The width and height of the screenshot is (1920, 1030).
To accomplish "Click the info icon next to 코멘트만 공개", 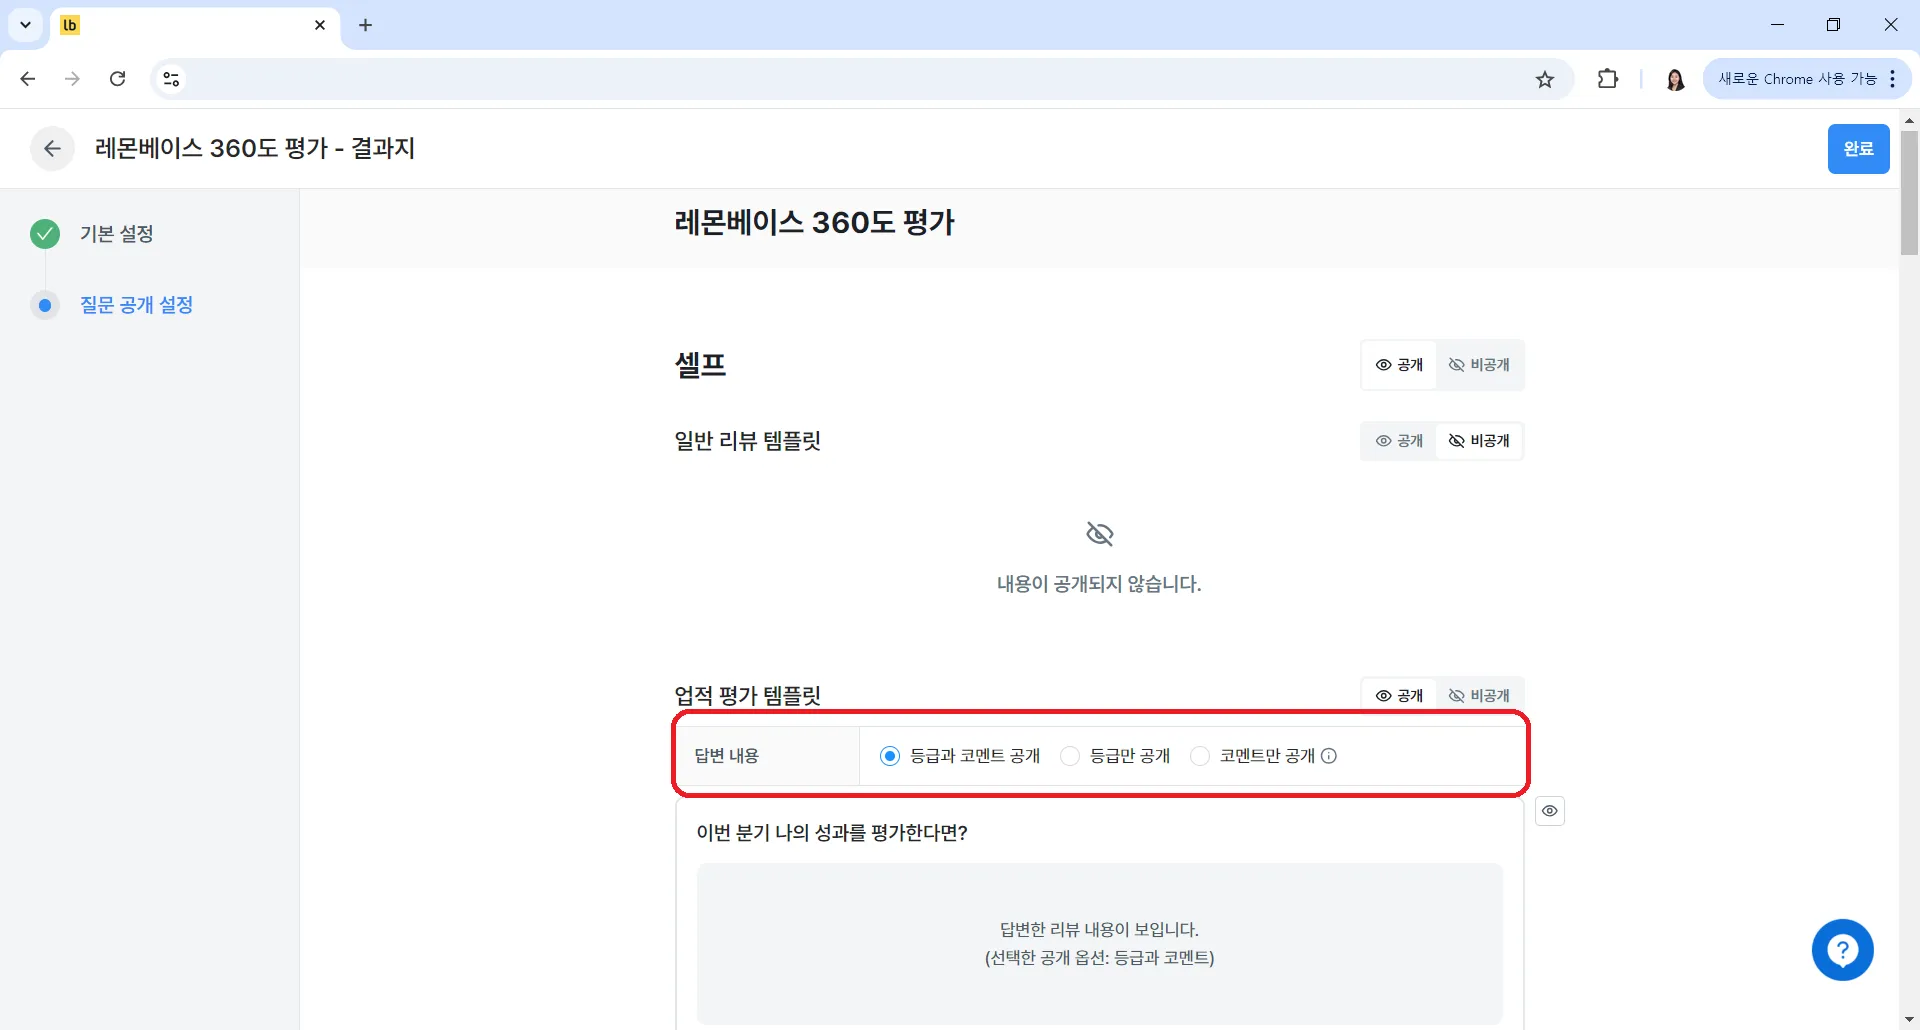I will [1329, 756].
